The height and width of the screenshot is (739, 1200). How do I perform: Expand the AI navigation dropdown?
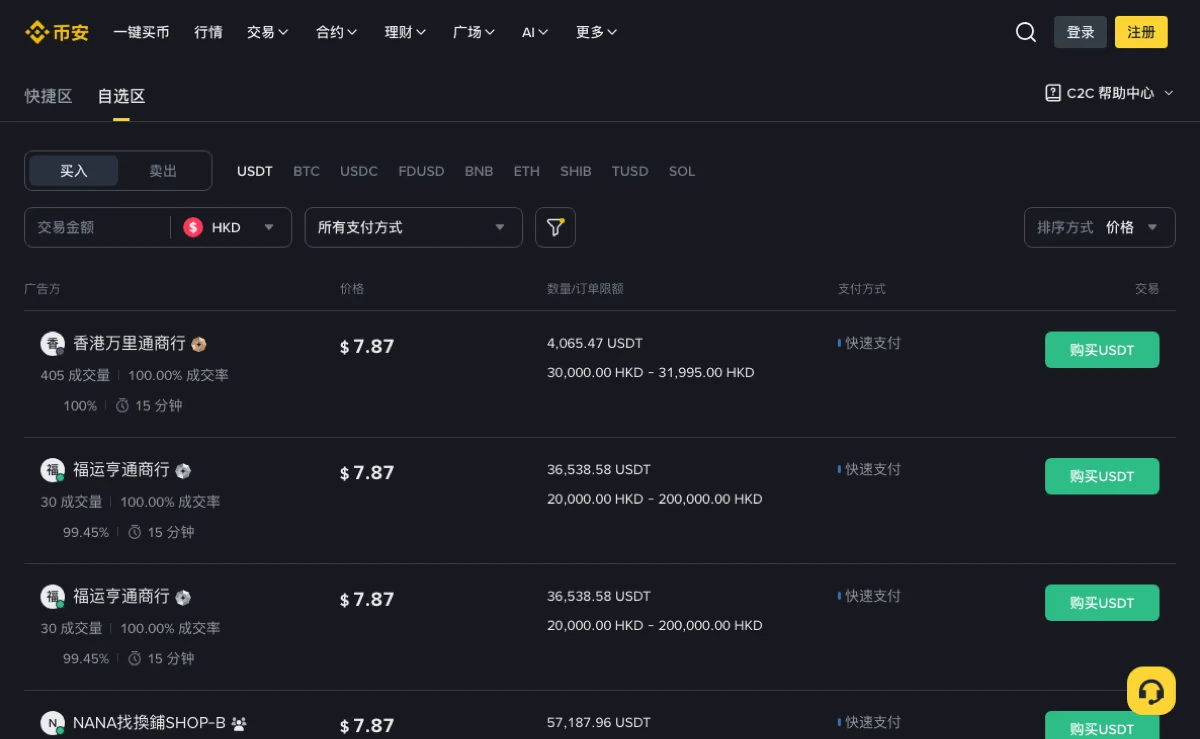tap(535, 32)
